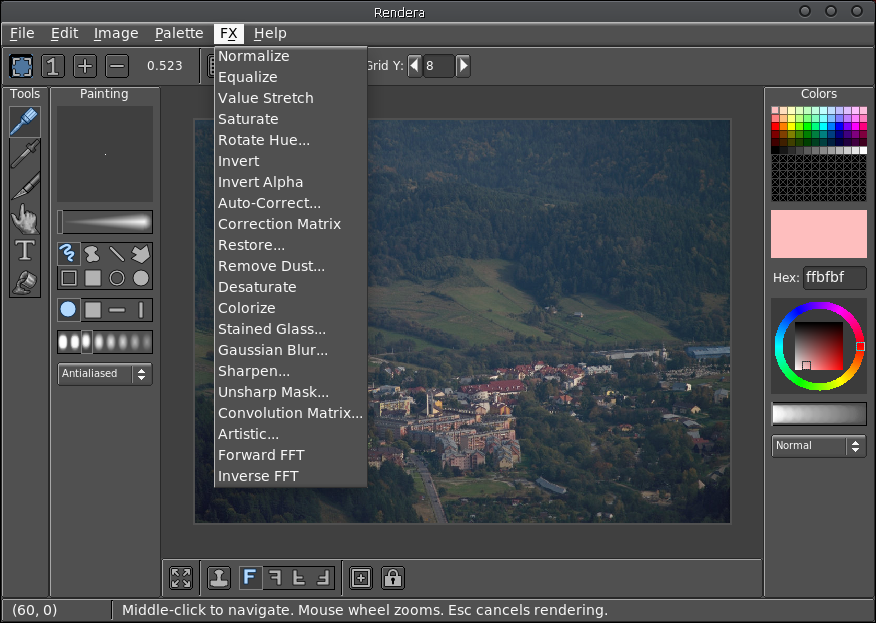Select the paint bucket Fill tool
The width and height of the screenshot is (876, 623).
(25, 282)
